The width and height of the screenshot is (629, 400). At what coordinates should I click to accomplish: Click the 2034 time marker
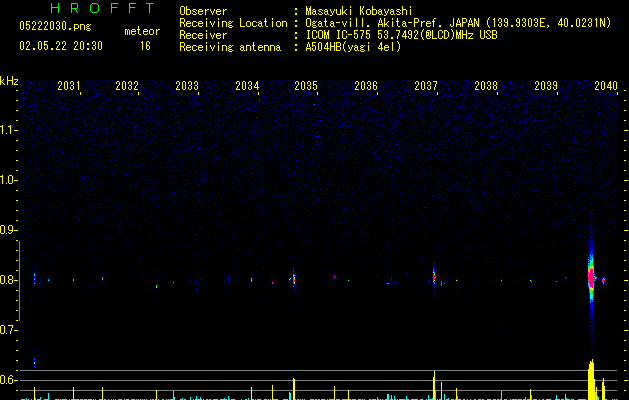point(247,86)
